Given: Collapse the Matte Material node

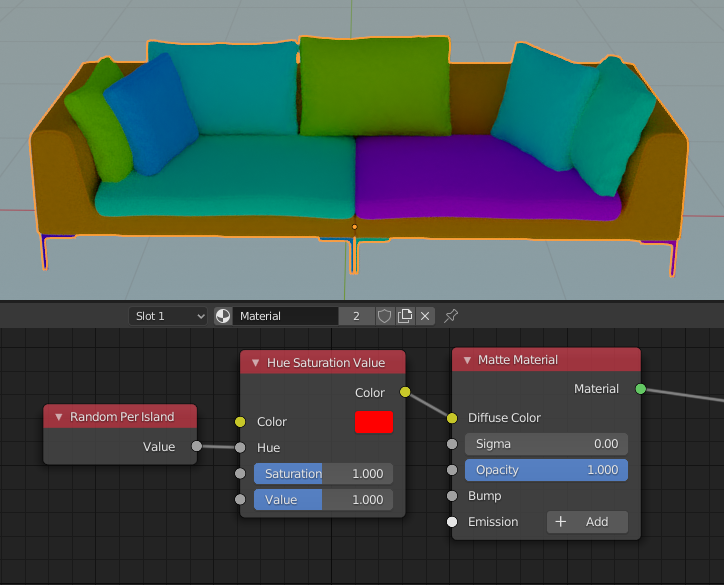Looking at the screenshot, I should click(467, 360).
